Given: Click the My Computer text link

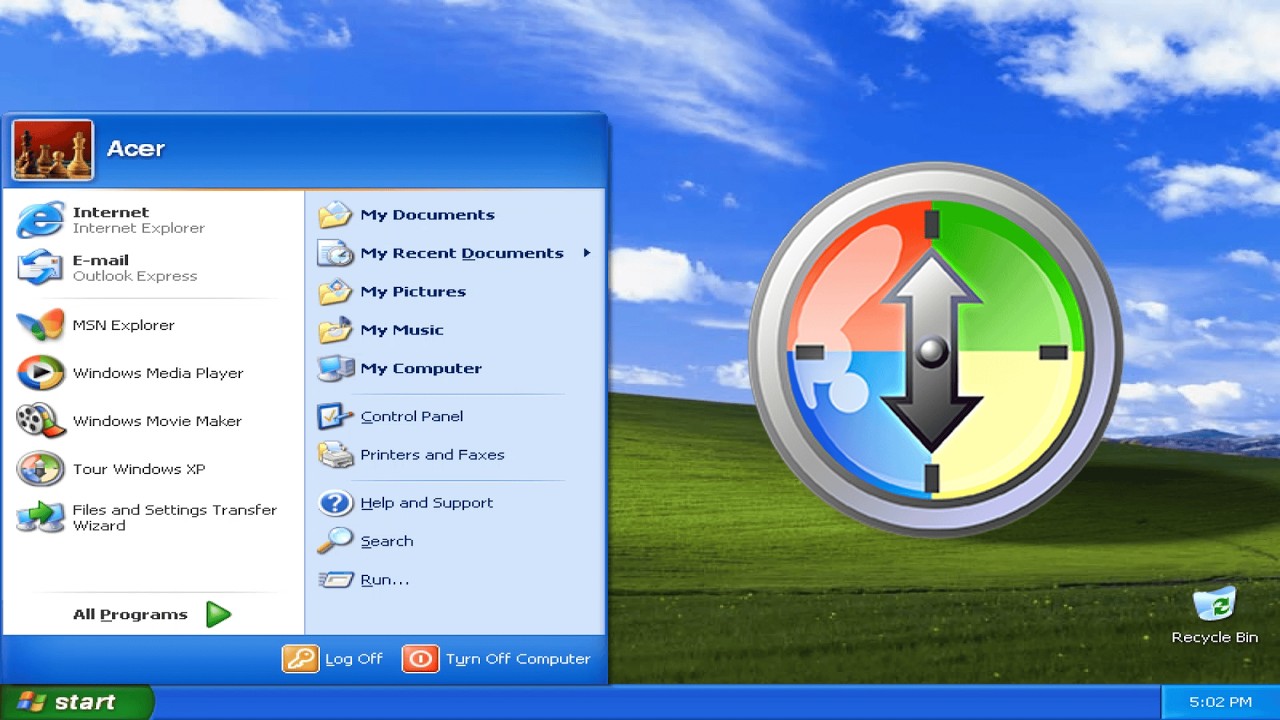Looking at the screenshot, I should pyautogui.click(x=421, y=368).
